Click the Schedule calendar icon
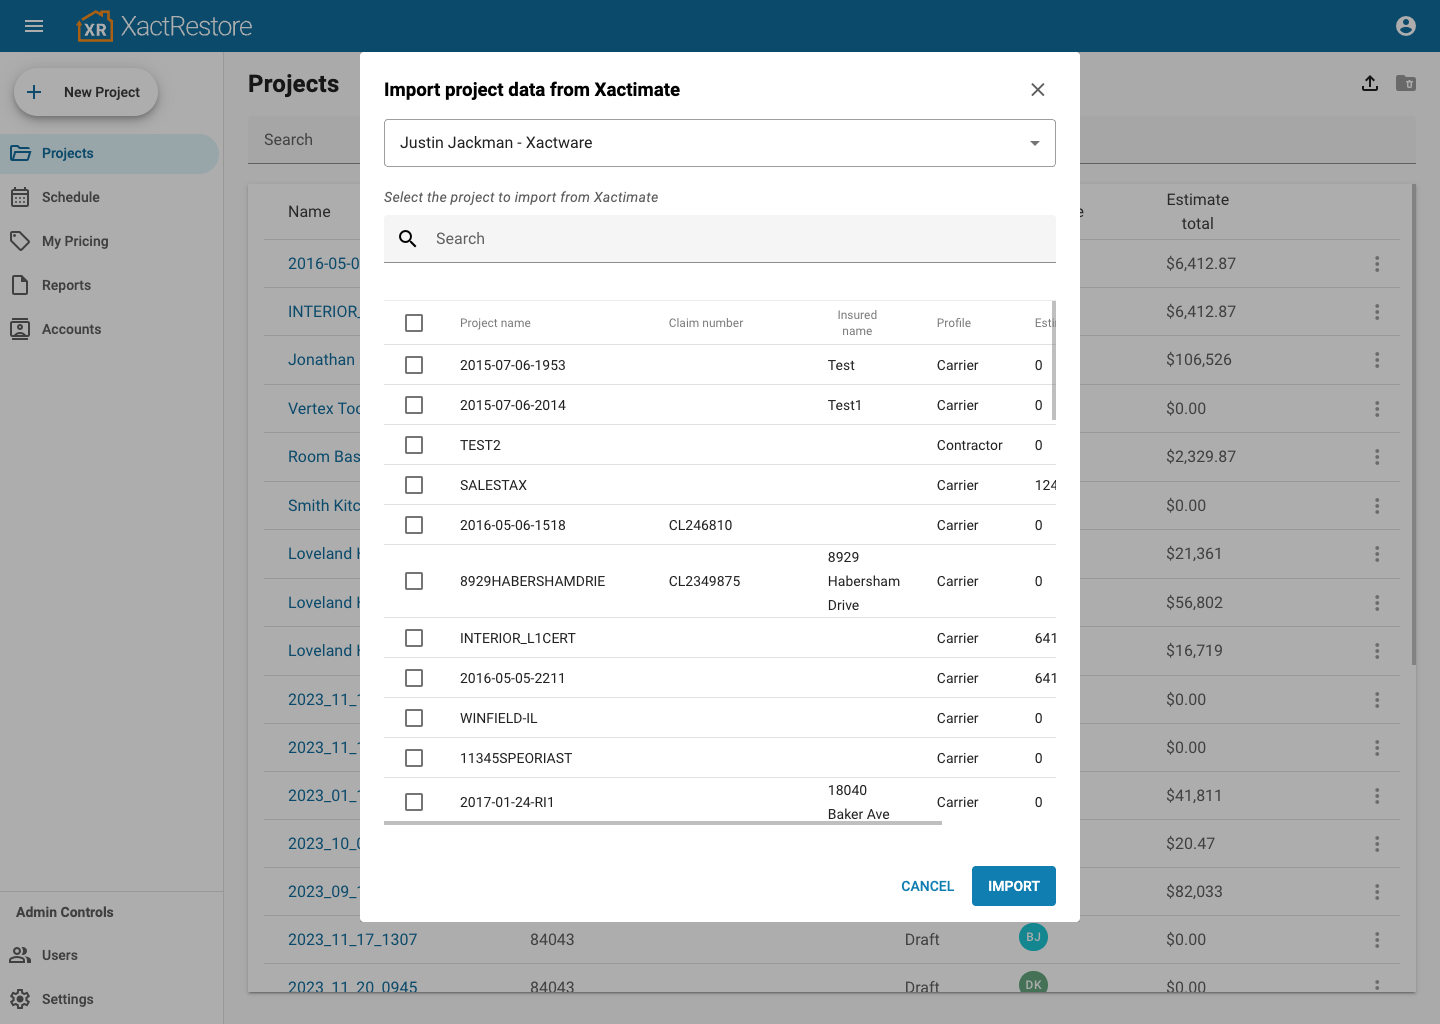 click(x=20, y=197)
